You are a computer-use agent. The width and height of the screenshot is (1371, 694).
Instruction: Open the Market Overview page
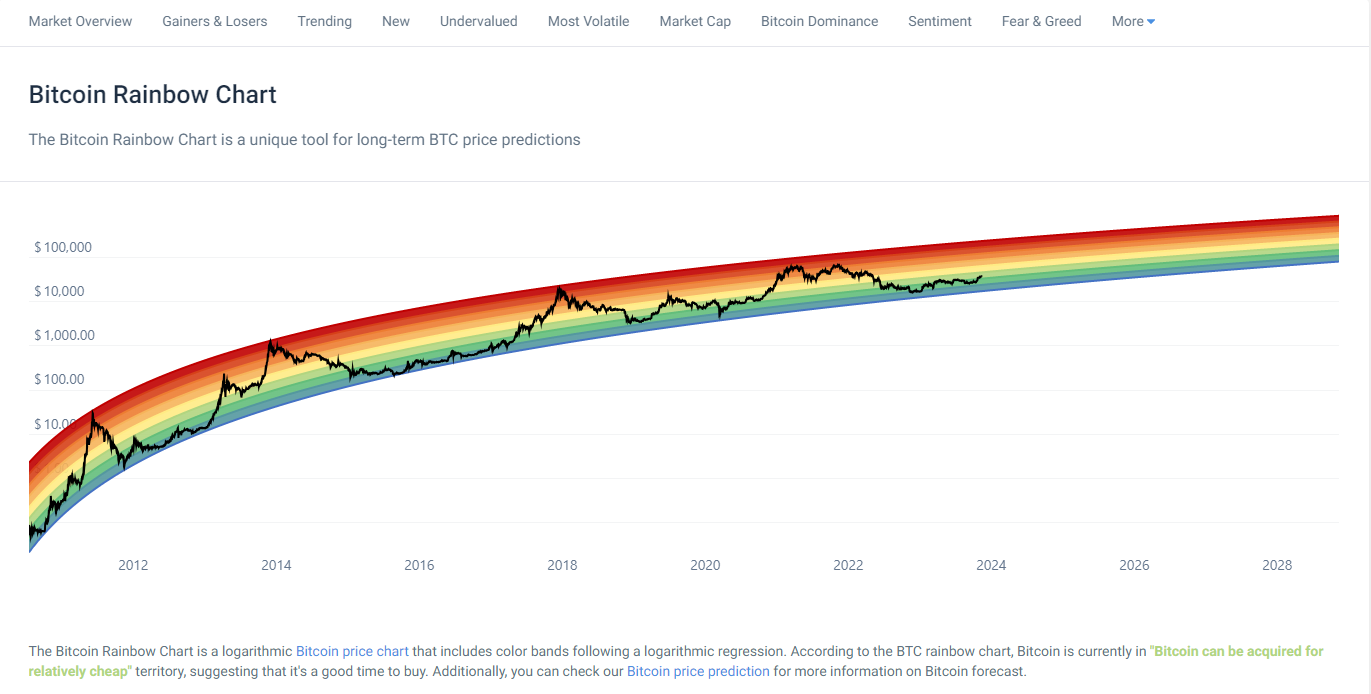point(80,21)
